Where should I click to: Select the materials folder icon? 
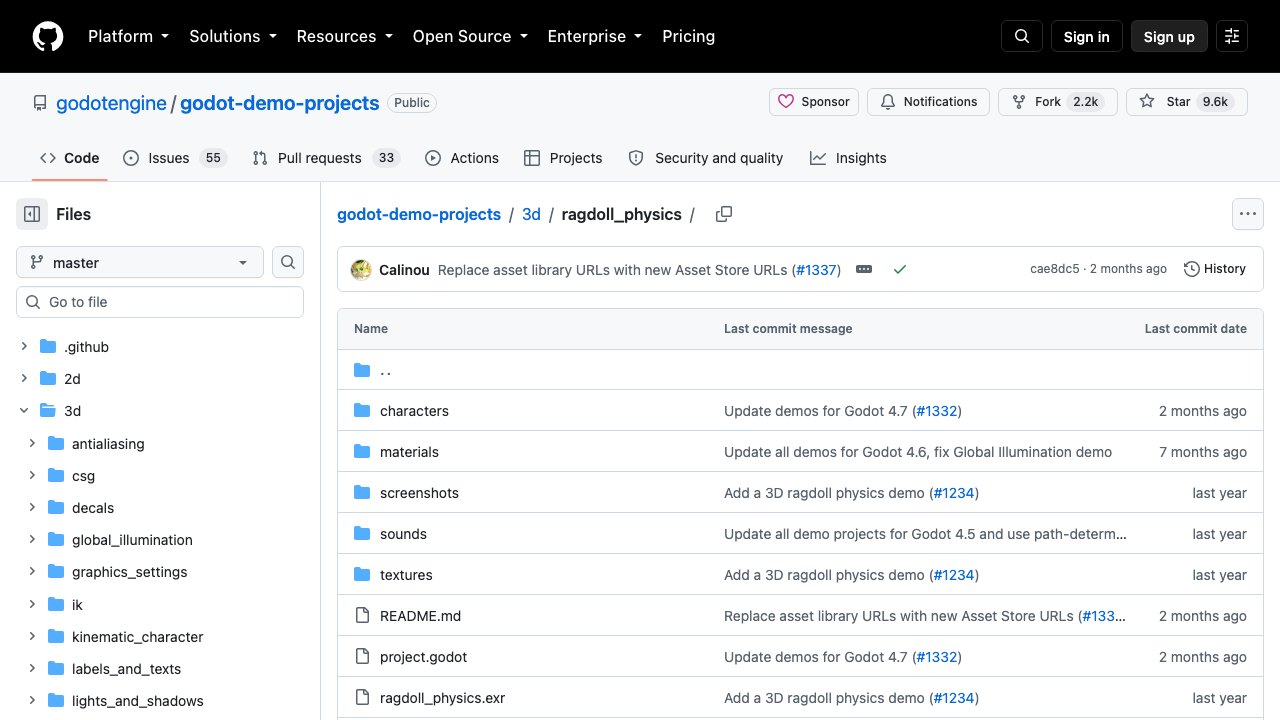tap(362, 452)
